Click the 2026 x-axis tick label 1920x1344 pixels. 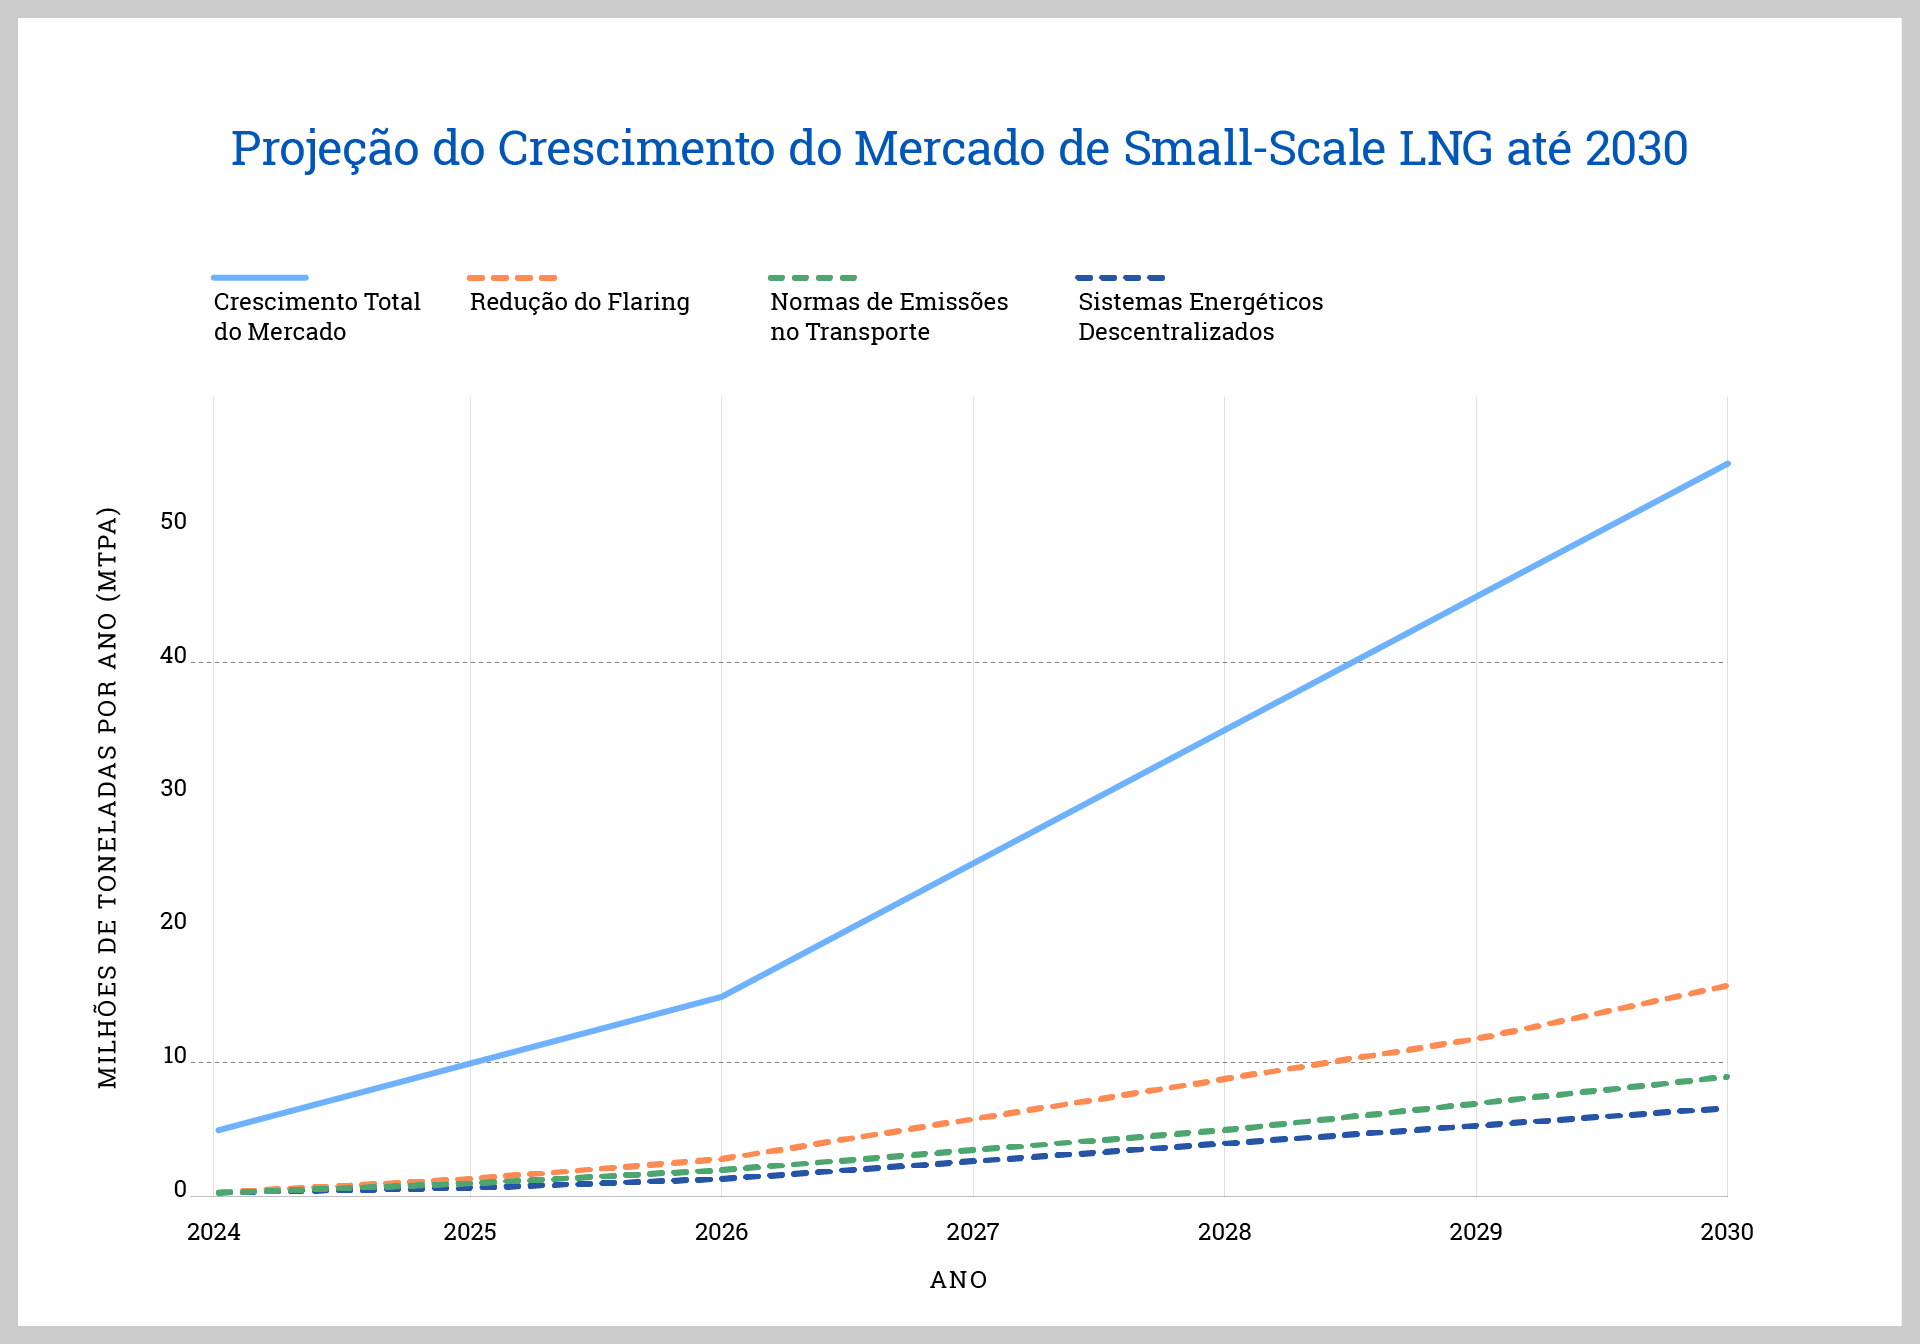(x=721, y=1232)
